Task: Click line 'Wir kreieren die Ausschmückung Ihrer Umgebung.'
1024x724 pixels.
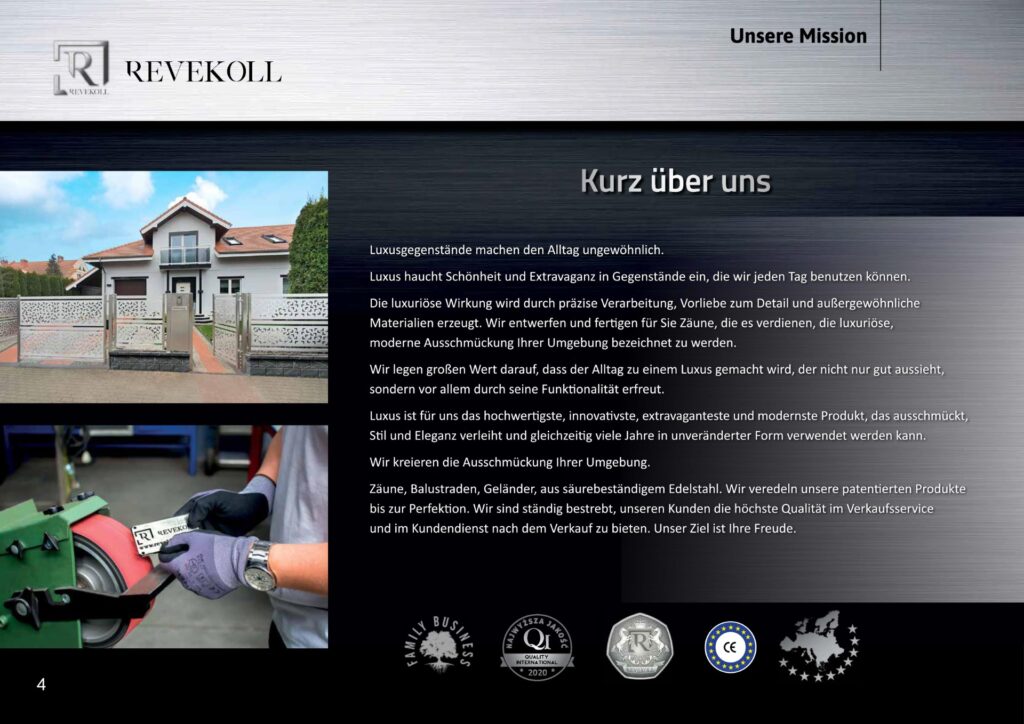Action: tap(509, 462)
